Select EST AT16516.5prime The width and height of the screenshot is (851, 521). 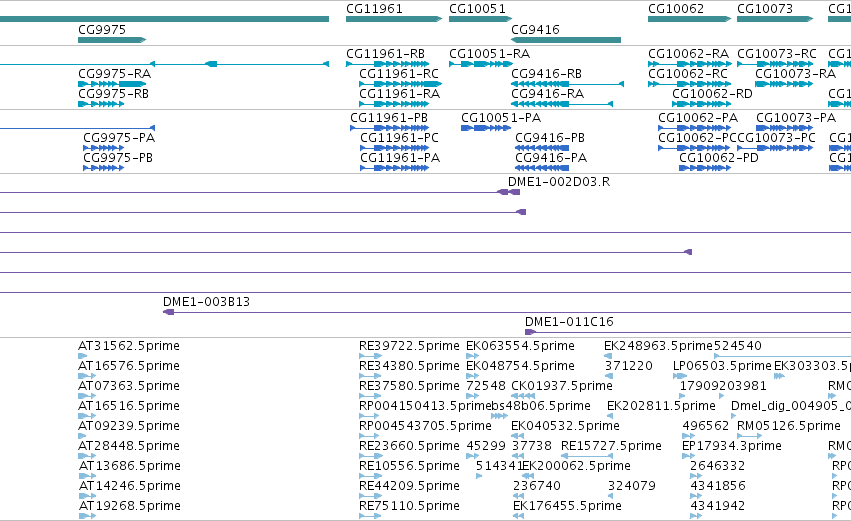click(87, 416)
